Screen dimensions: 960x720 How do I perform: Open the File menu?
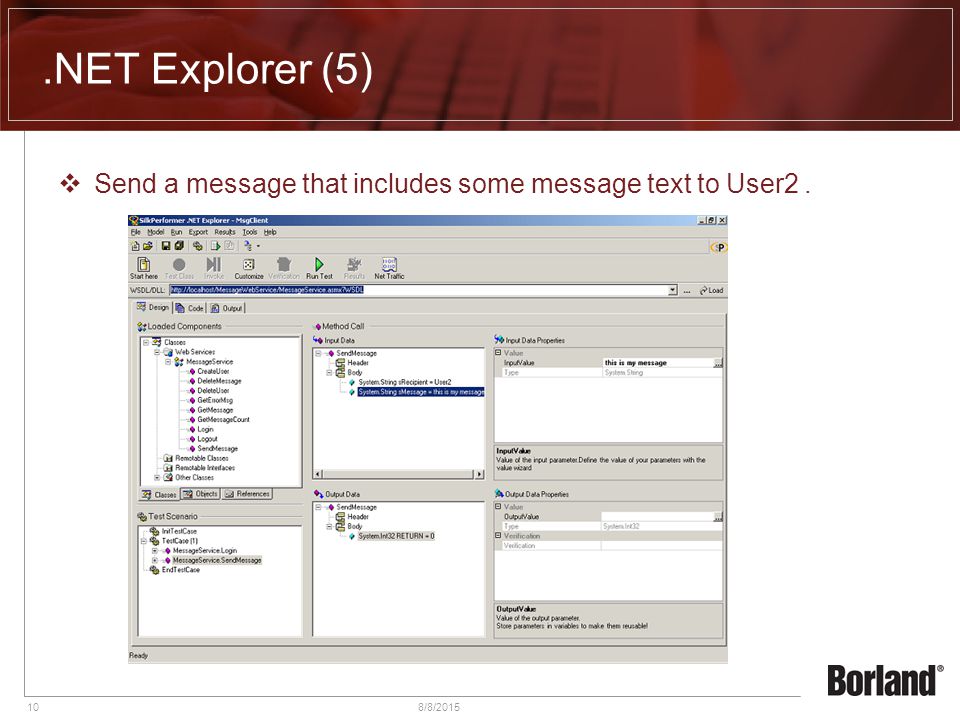pos(135,232)
